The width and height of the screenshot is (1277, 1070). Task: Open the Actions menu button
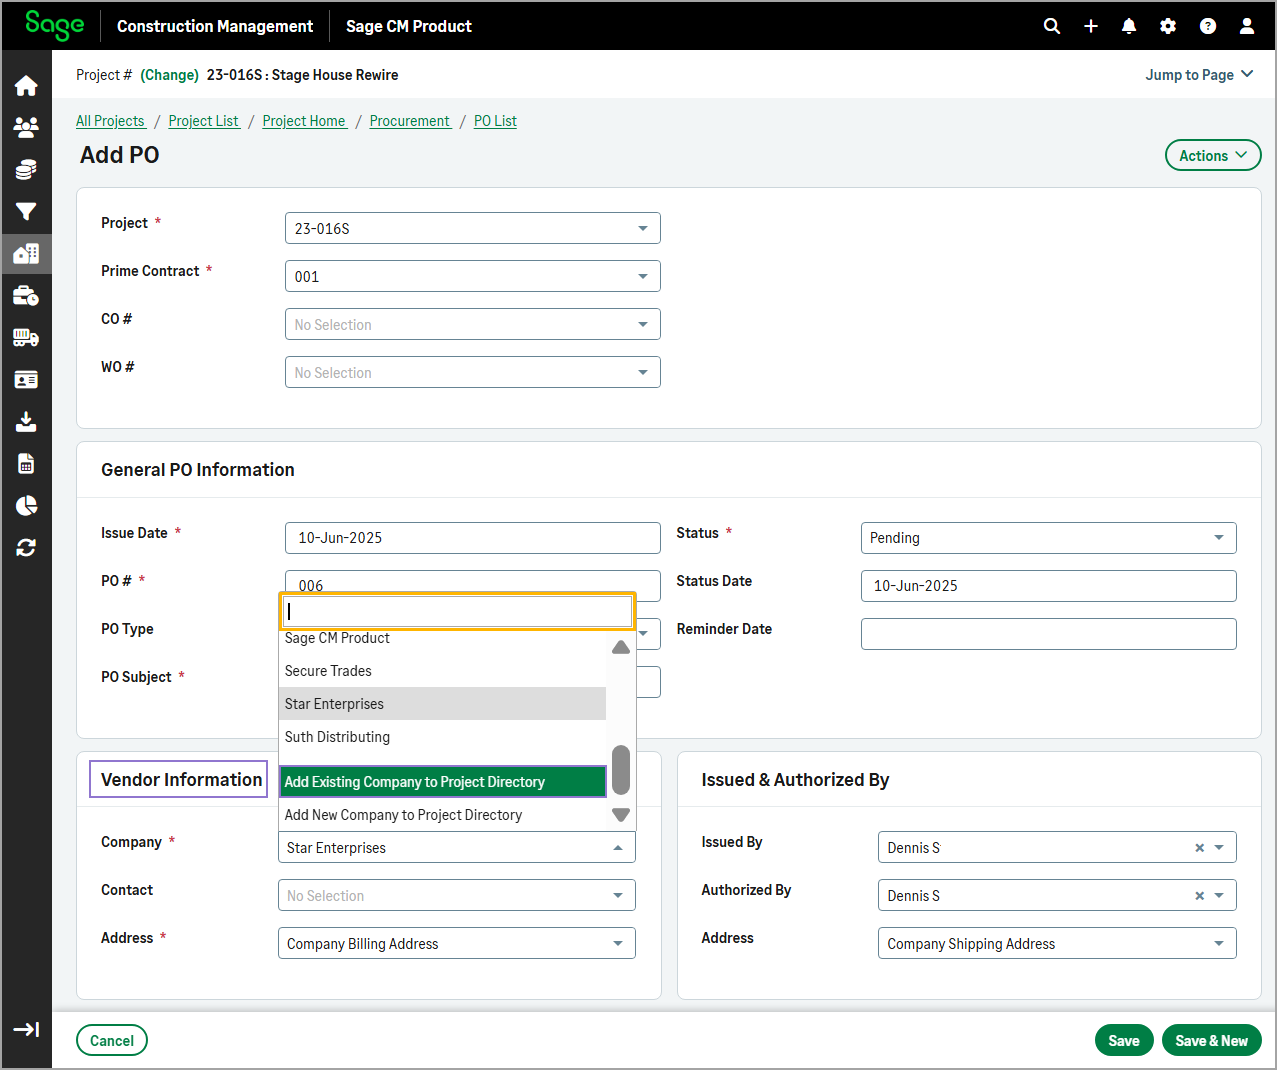click(x=1213, y=155)
